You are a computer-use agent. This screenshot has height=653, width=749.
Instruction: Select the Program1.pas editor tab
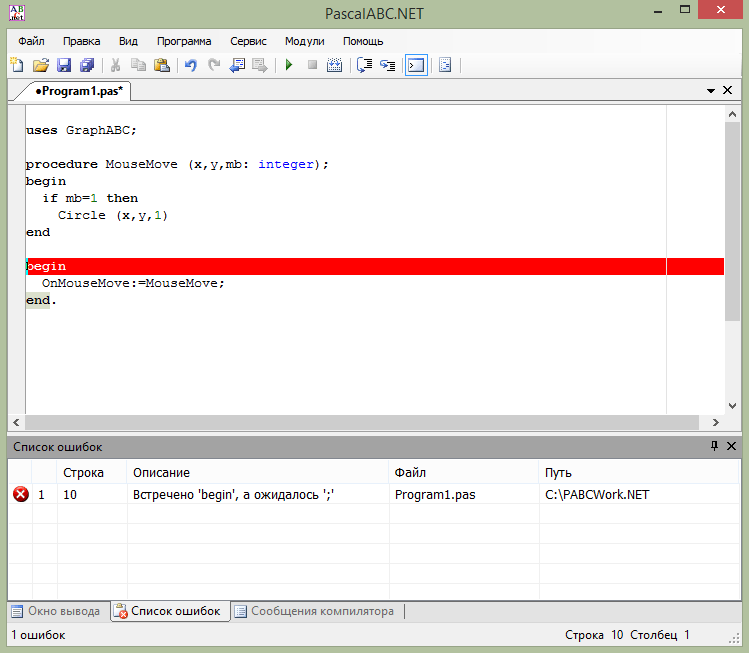(x=79, y=91)
